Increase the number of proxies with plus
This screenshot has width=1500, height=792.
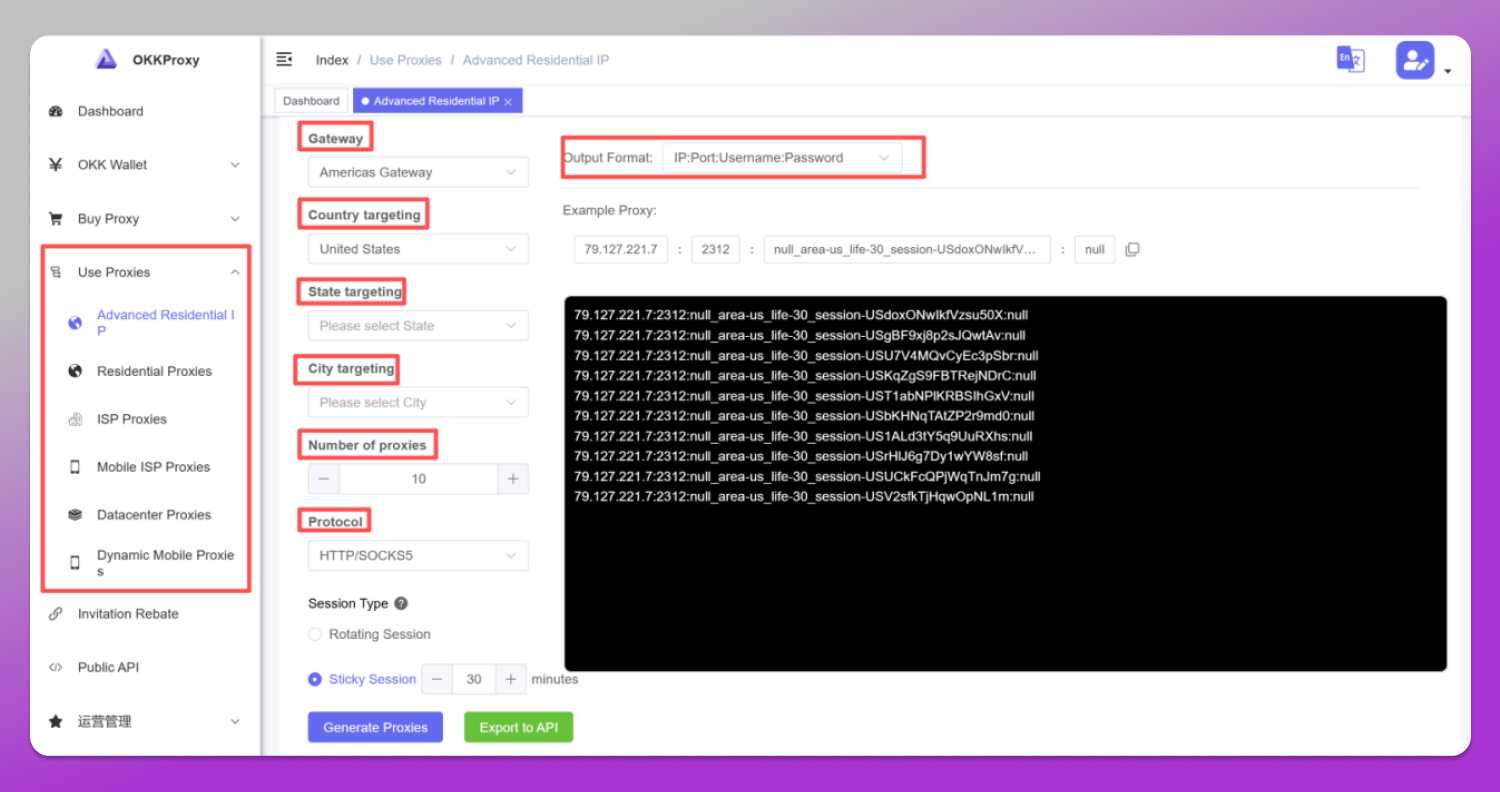click(513, 479)
